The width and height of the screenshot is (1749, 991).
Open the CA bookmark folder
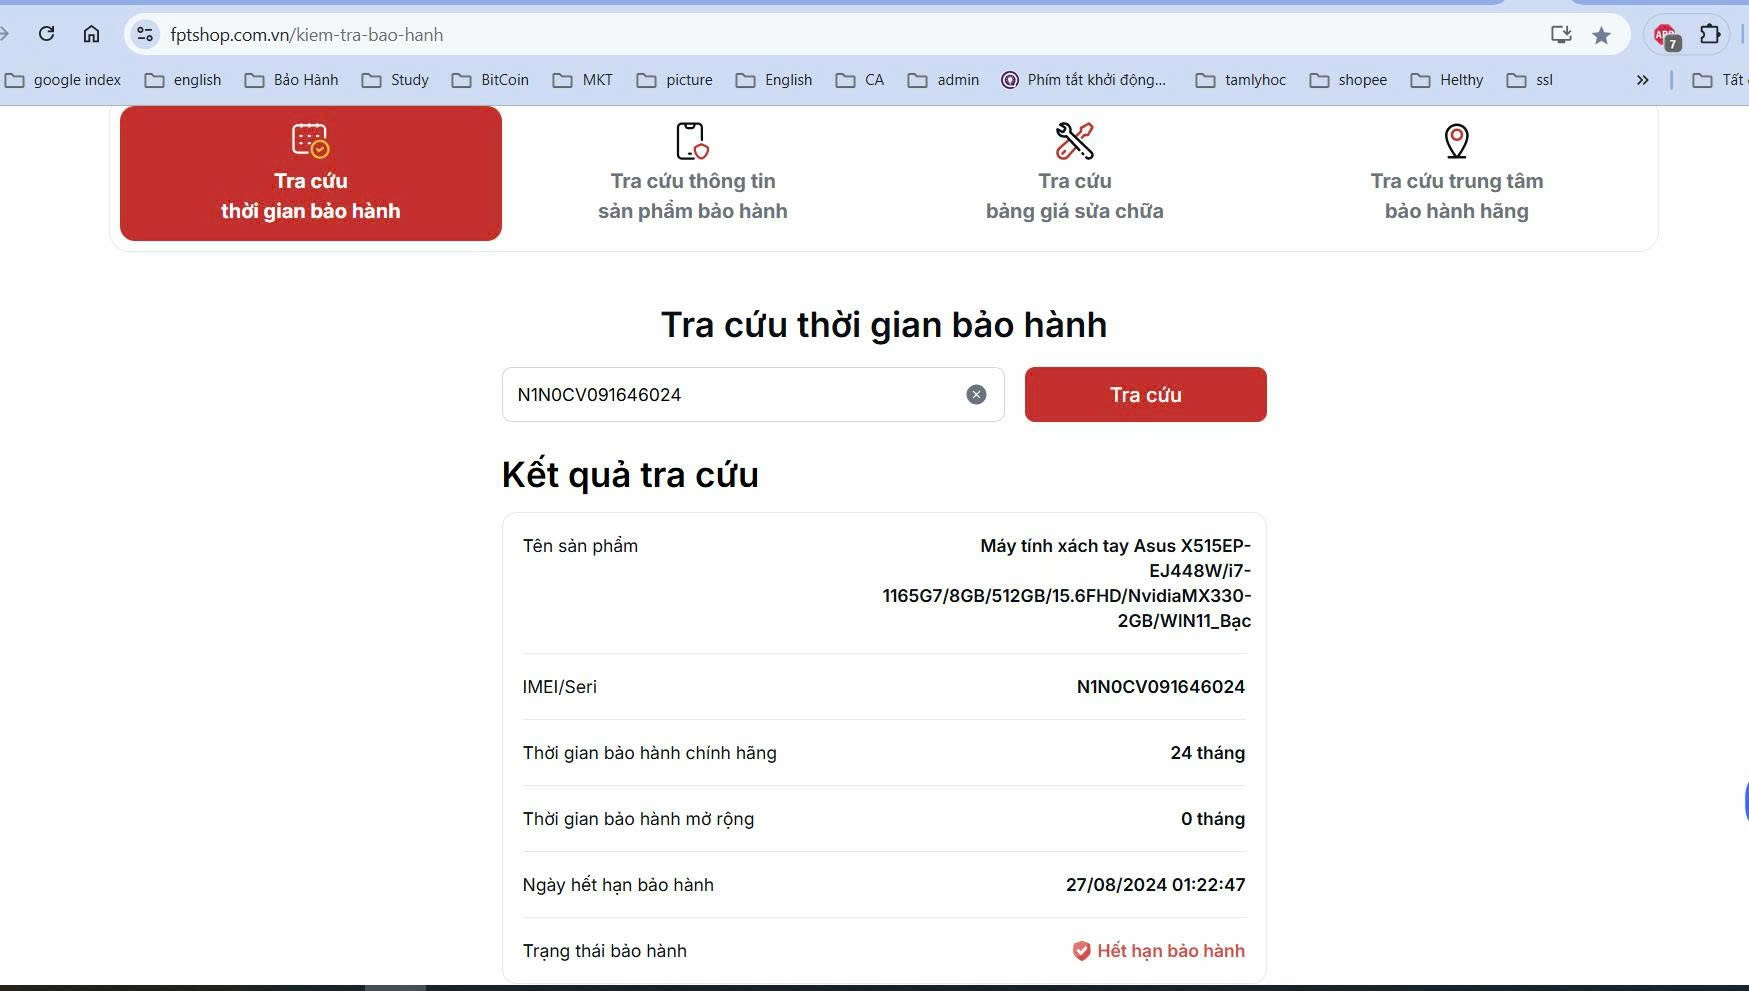pos(860,80)
